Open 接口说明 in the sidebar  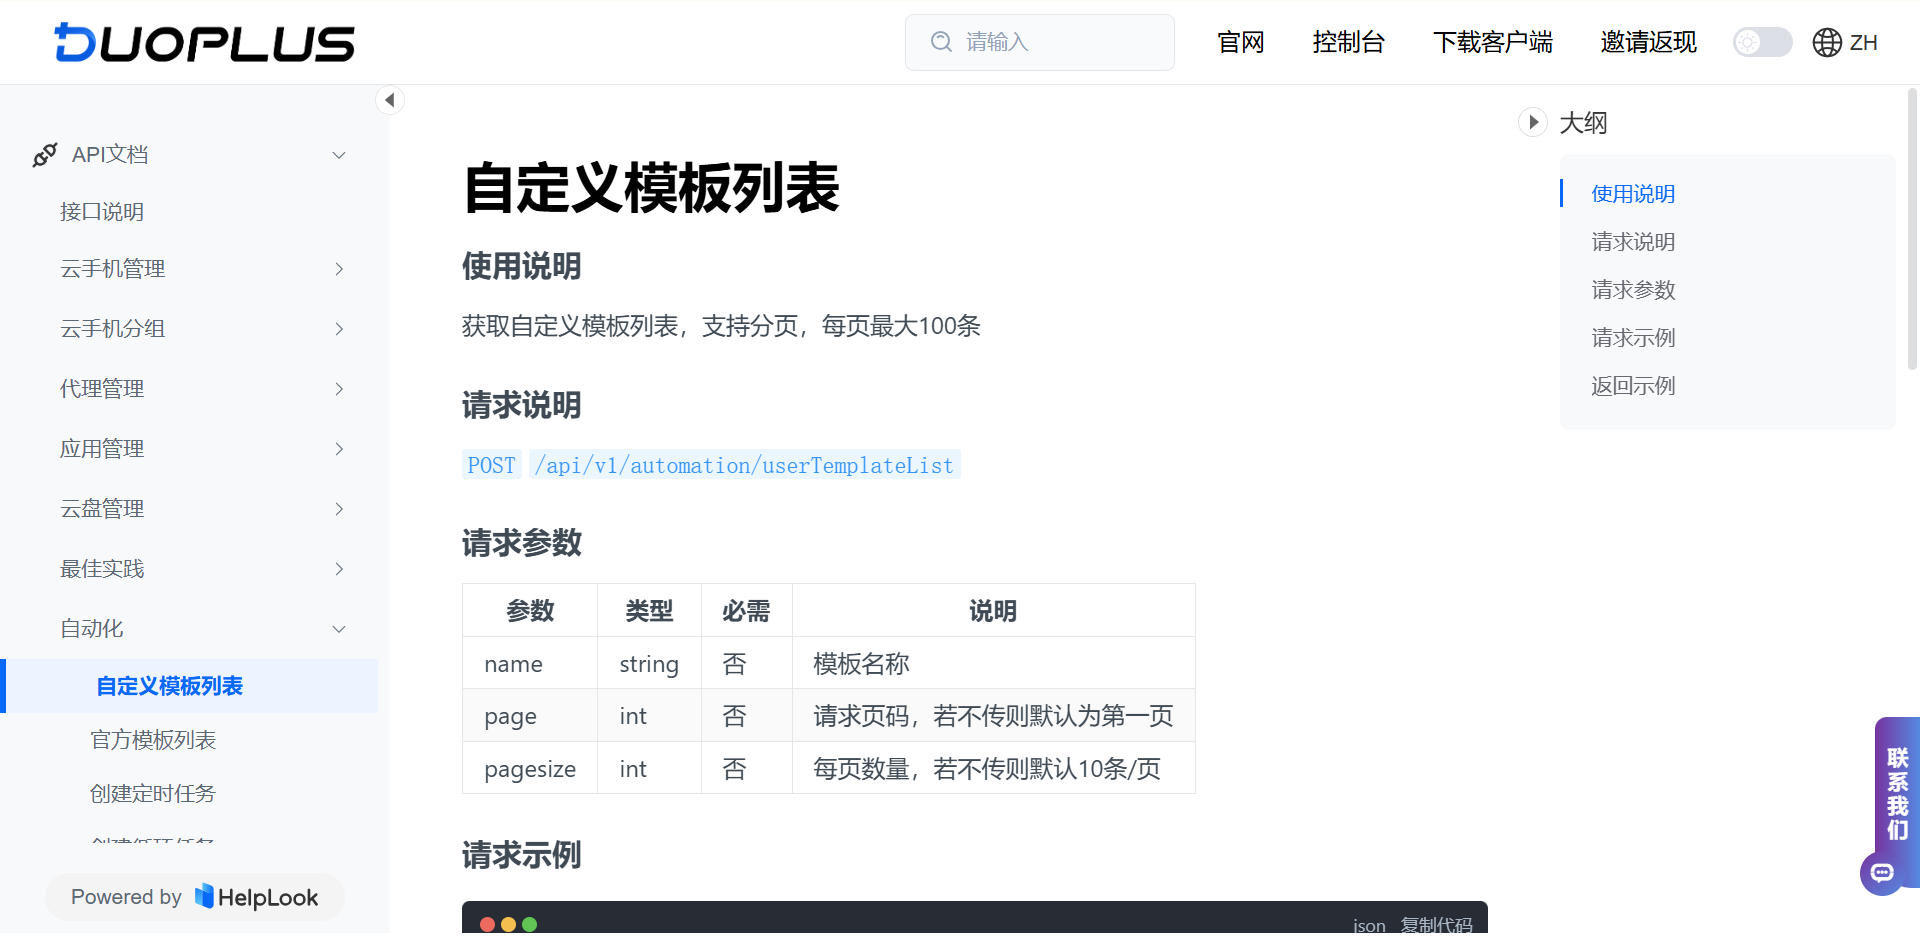pos(102,212)
